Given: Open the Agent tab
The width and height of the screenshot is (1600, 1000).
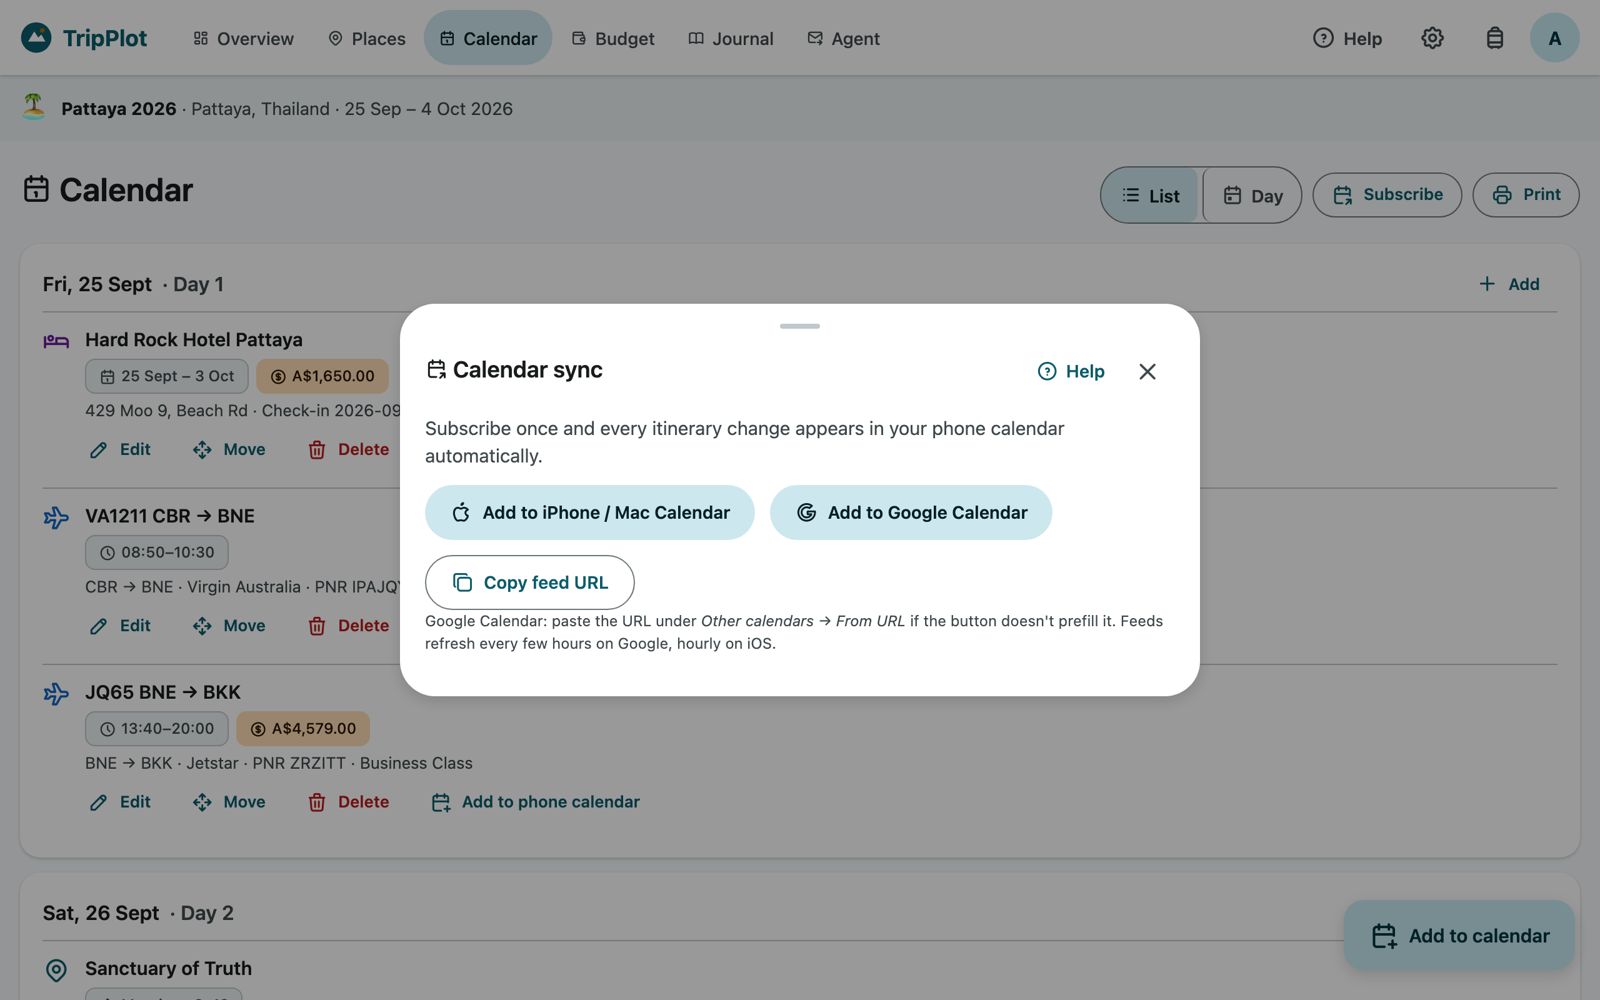Looking at the screenshot, I should 843,38.
